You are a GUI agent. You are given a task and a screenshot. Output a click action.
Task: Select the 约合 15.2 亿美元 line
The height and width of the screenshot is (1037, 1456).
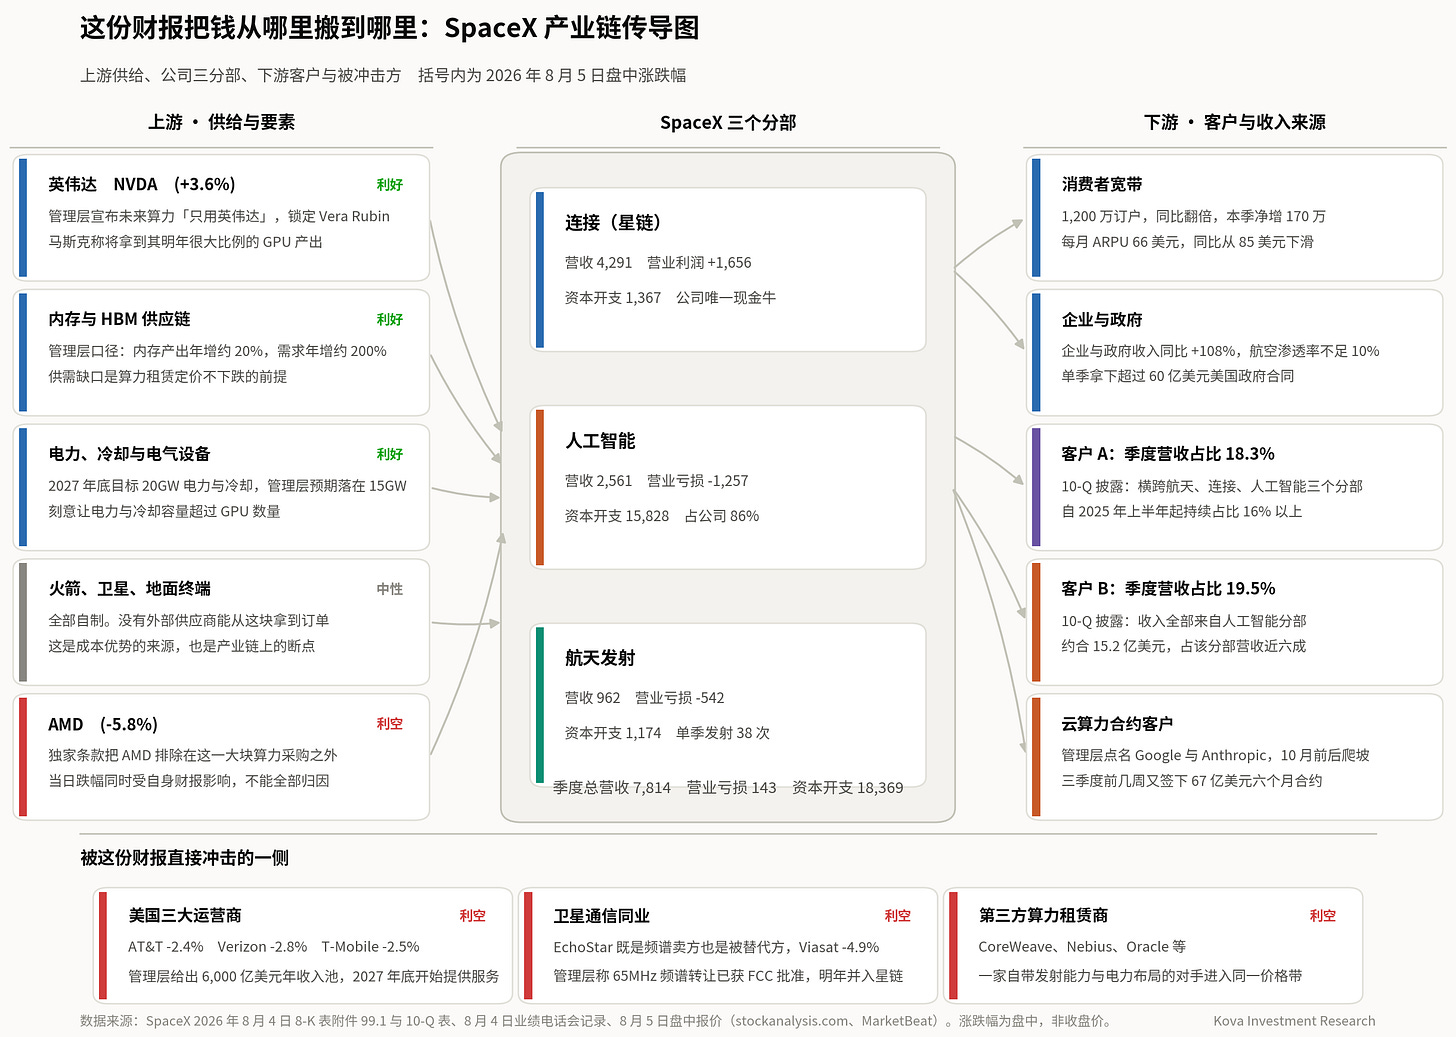point(1184,646)
